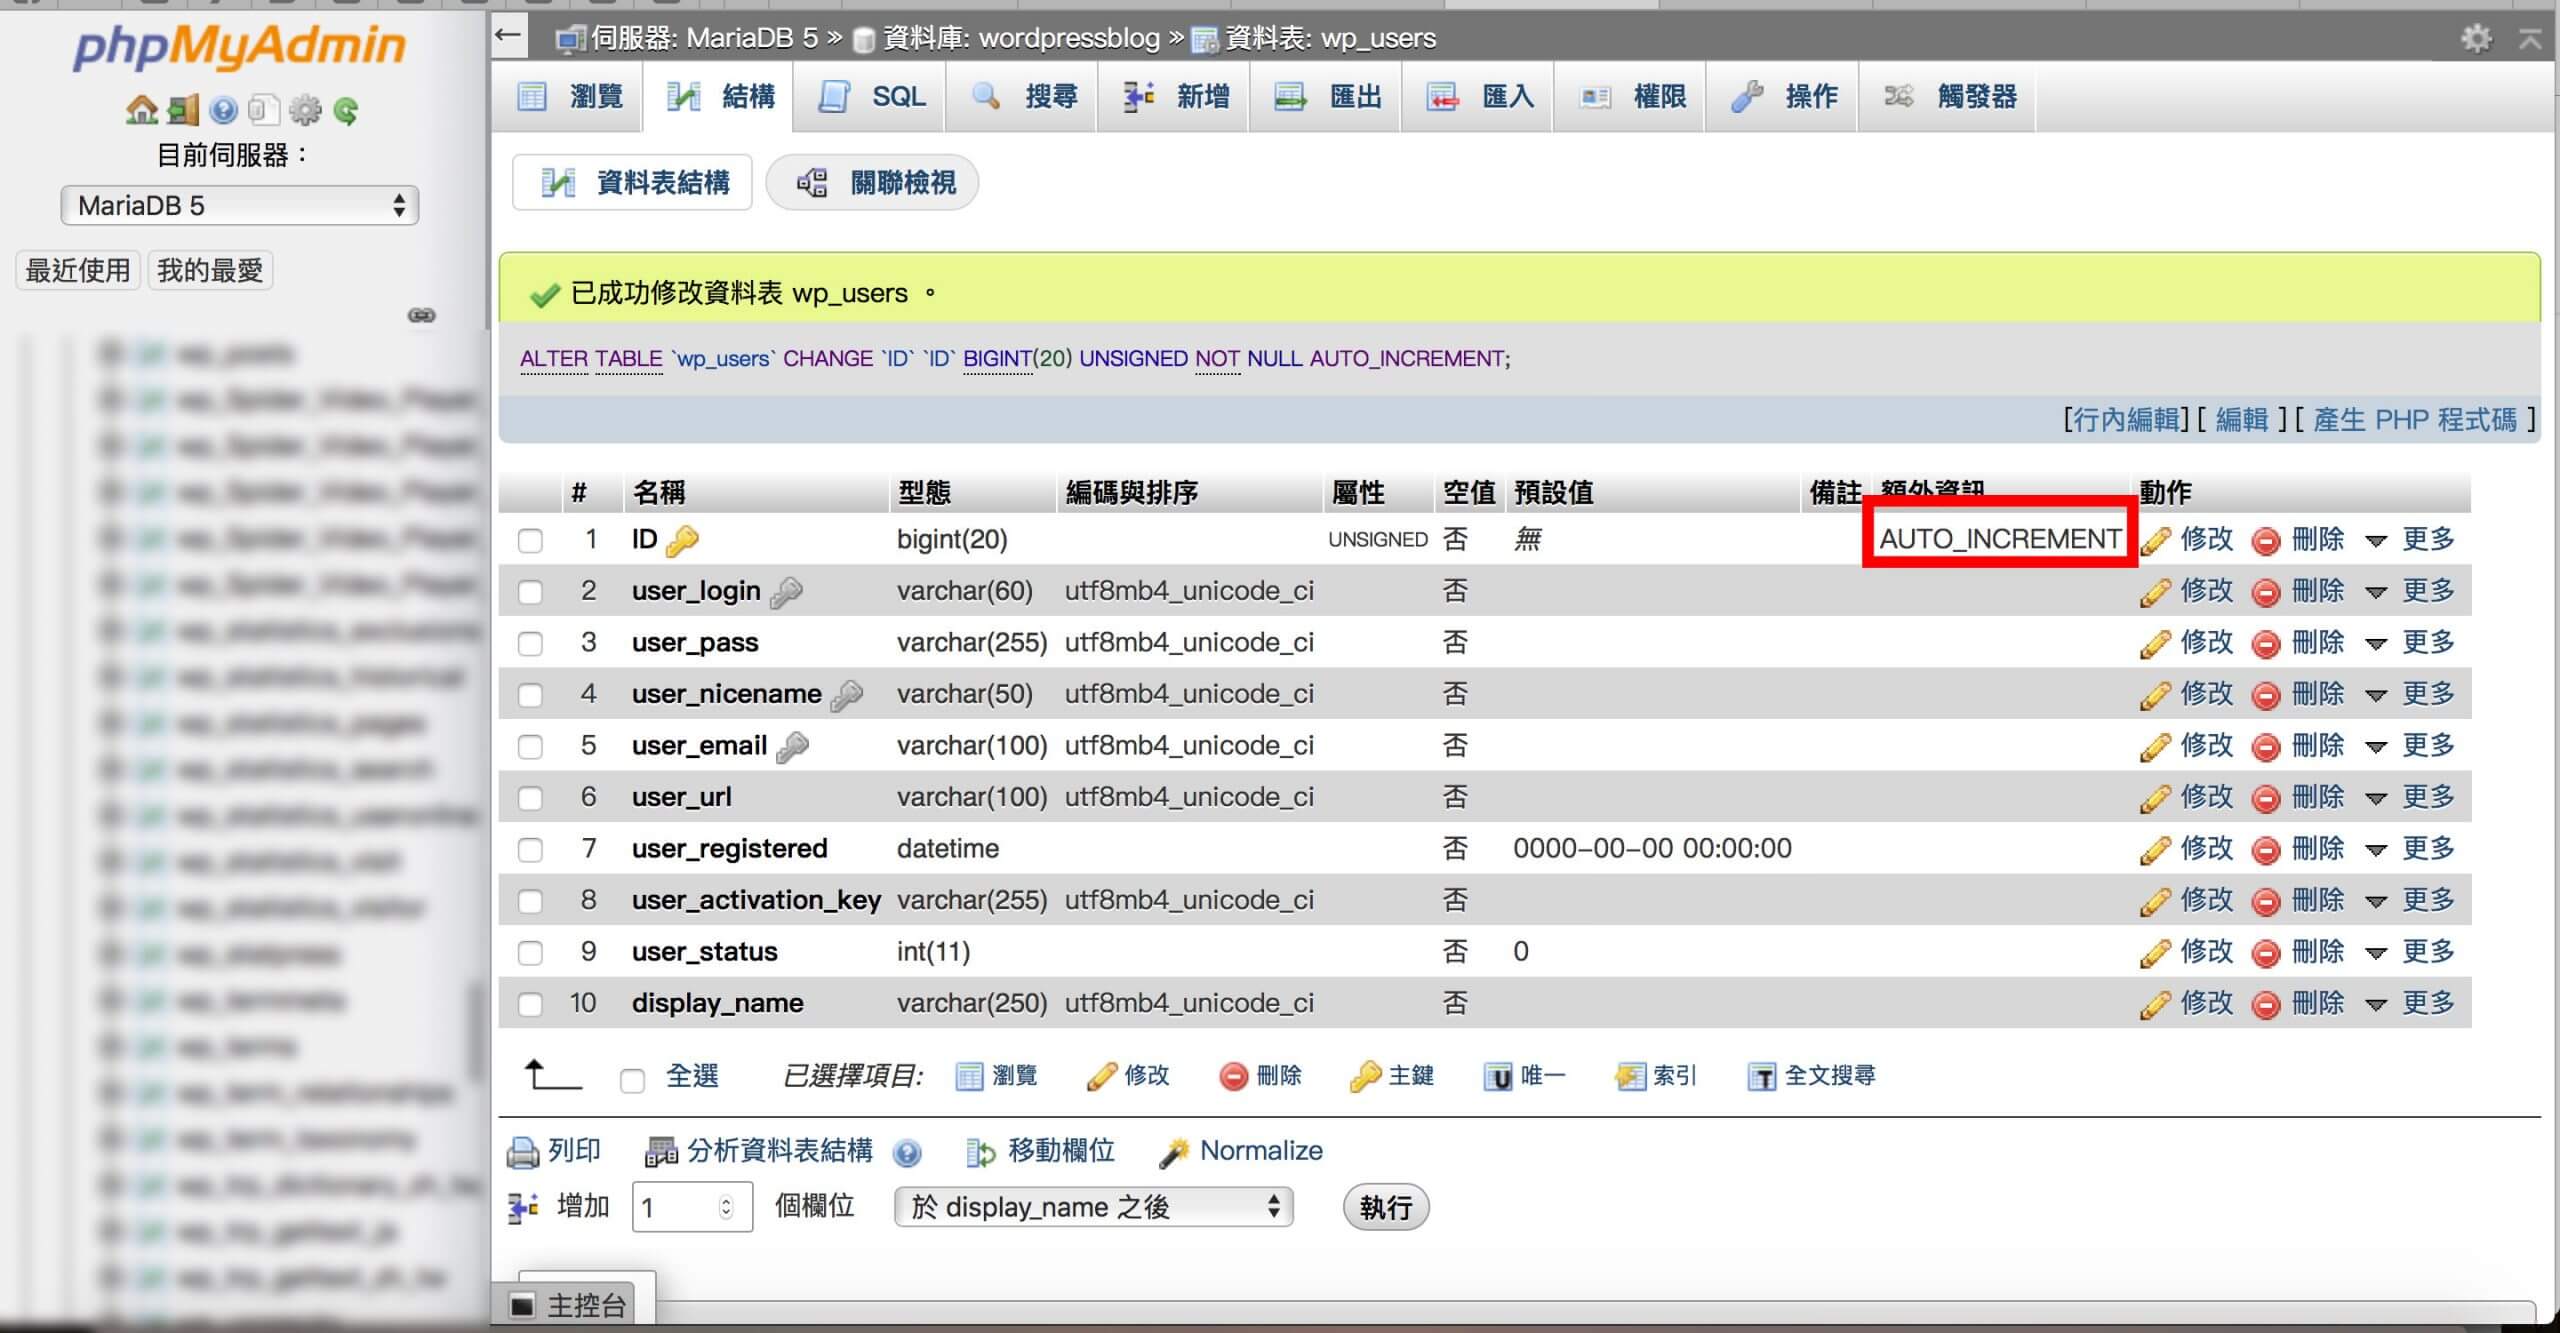The width and height of the screenshot is (2560, 1333).
Task: Check the user_nicename column checkbox
Action: click(530, 695)
